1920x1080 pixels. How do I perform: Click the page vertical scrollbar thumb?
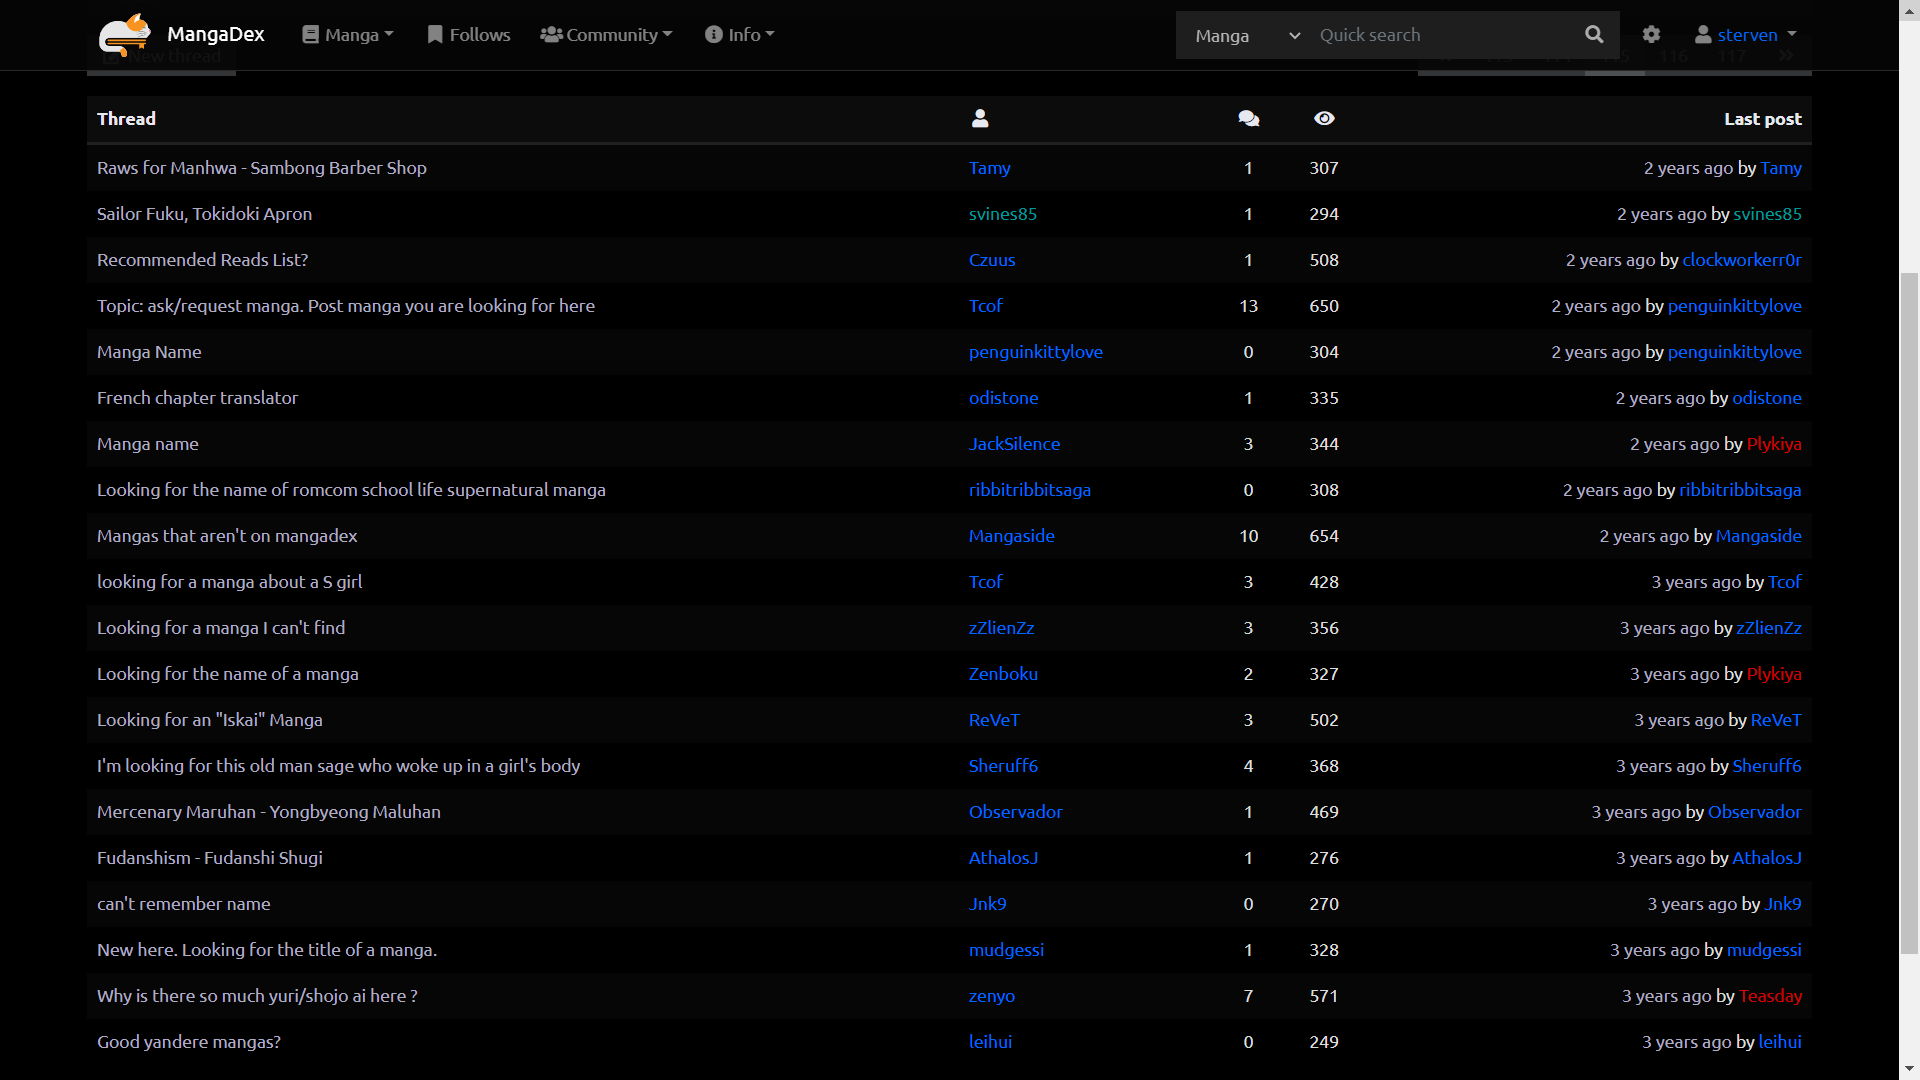[x=1909, y=612]
